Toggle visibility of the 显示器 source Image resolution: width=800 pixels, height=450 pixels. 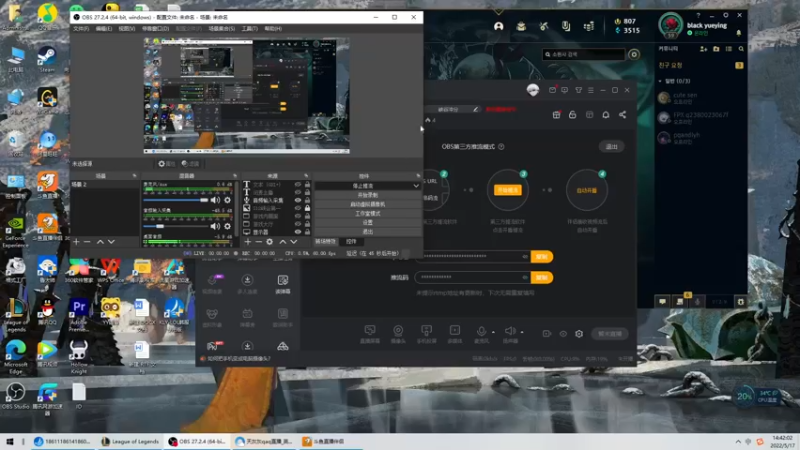coord(298,232)
